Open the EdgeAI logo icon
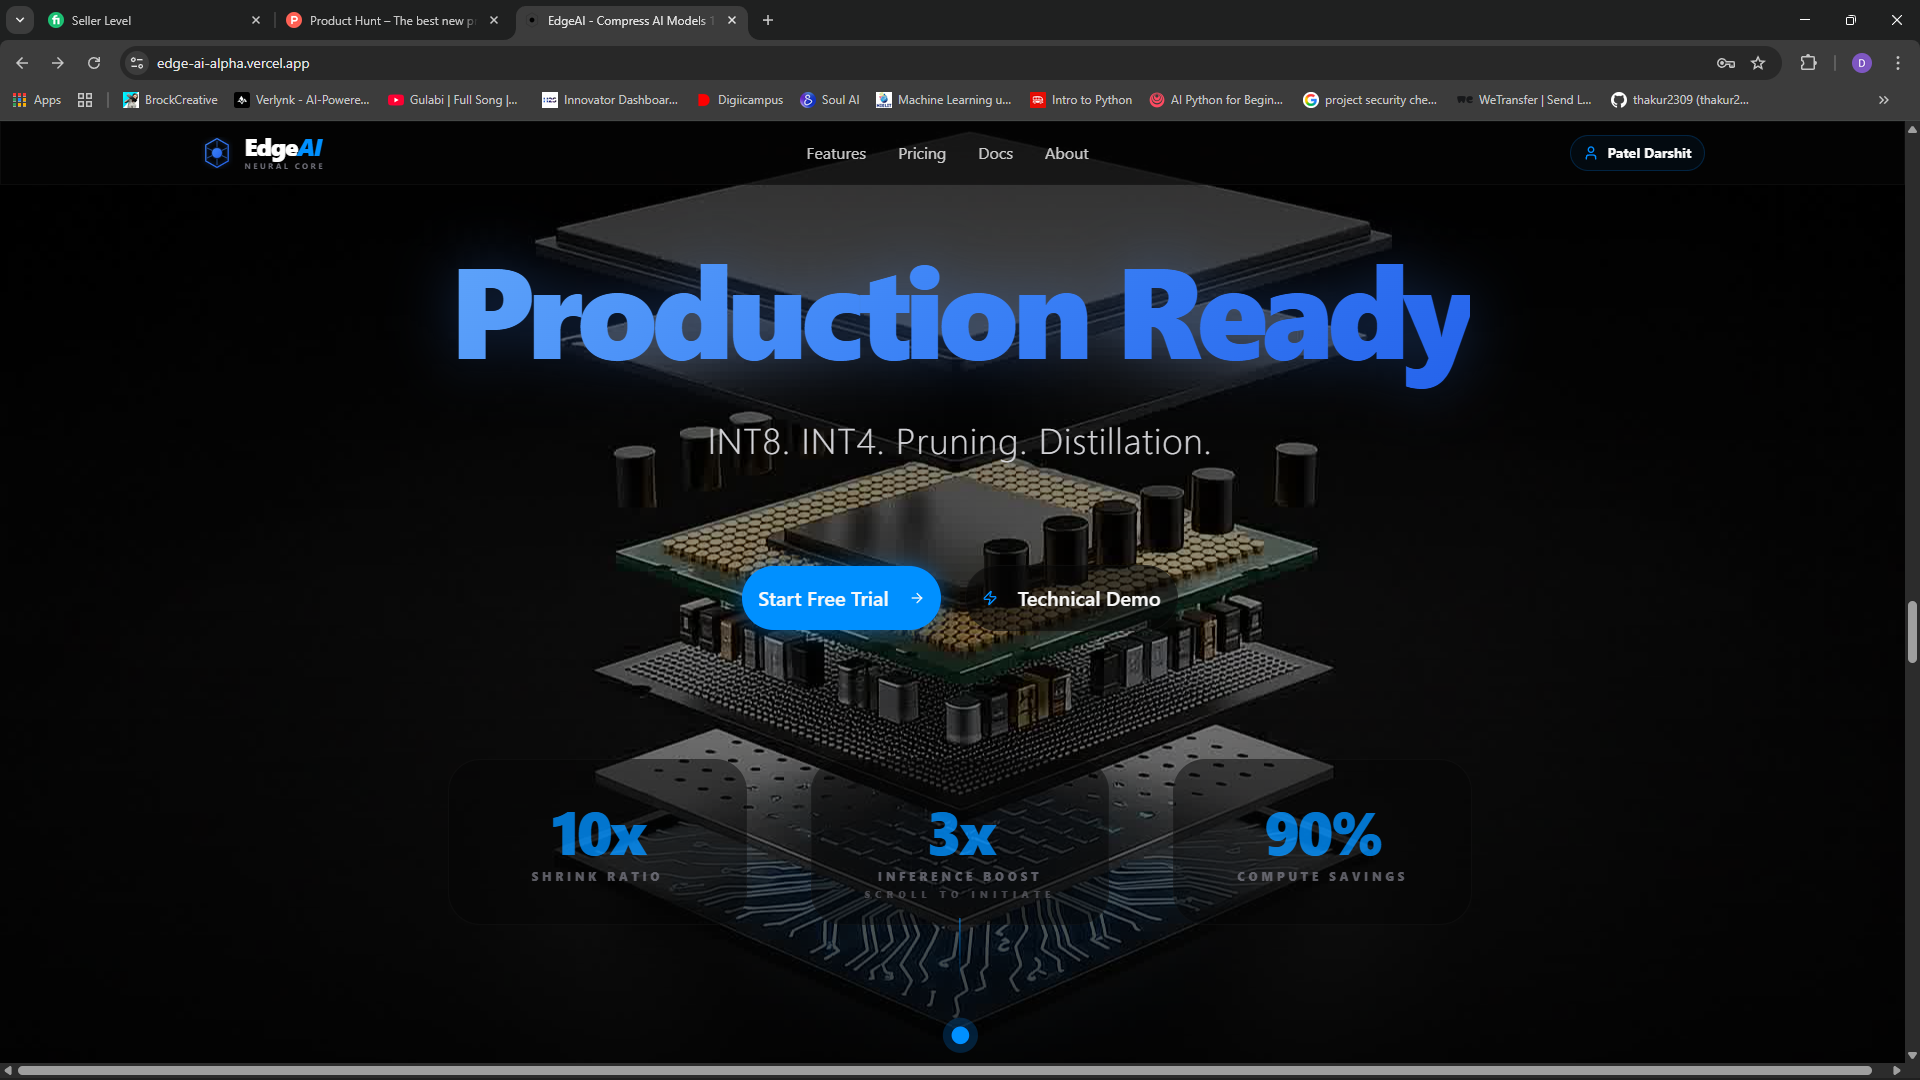 (216, 152)
